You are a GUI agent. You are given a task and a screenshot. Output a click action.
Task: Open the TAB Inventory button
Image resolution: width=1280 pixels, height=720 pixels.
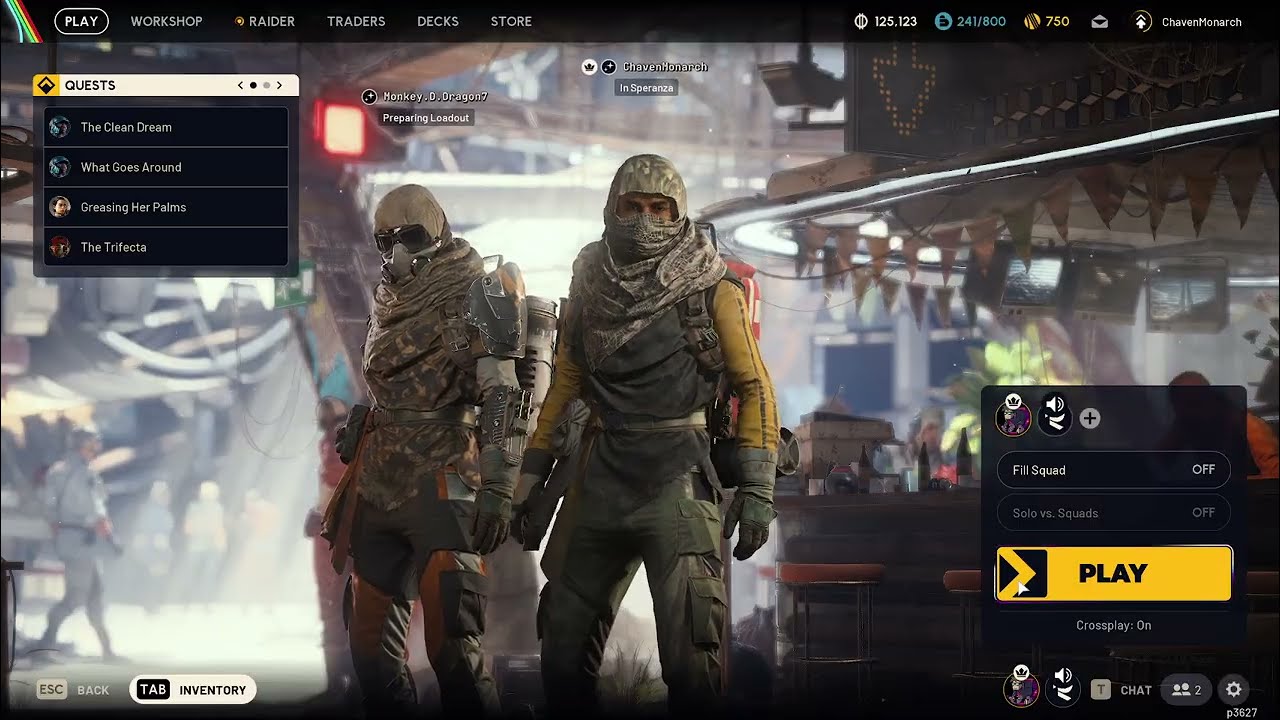(x=193, y=690)
